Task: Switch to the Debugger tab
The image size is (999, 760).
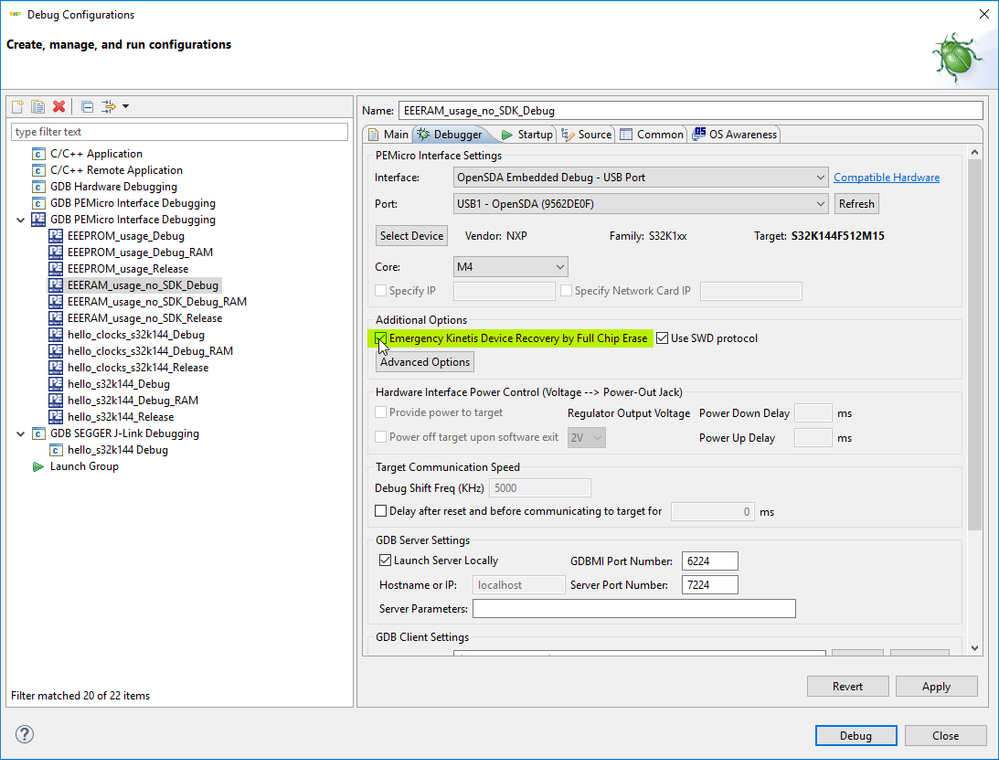Action: coord(451,134)
